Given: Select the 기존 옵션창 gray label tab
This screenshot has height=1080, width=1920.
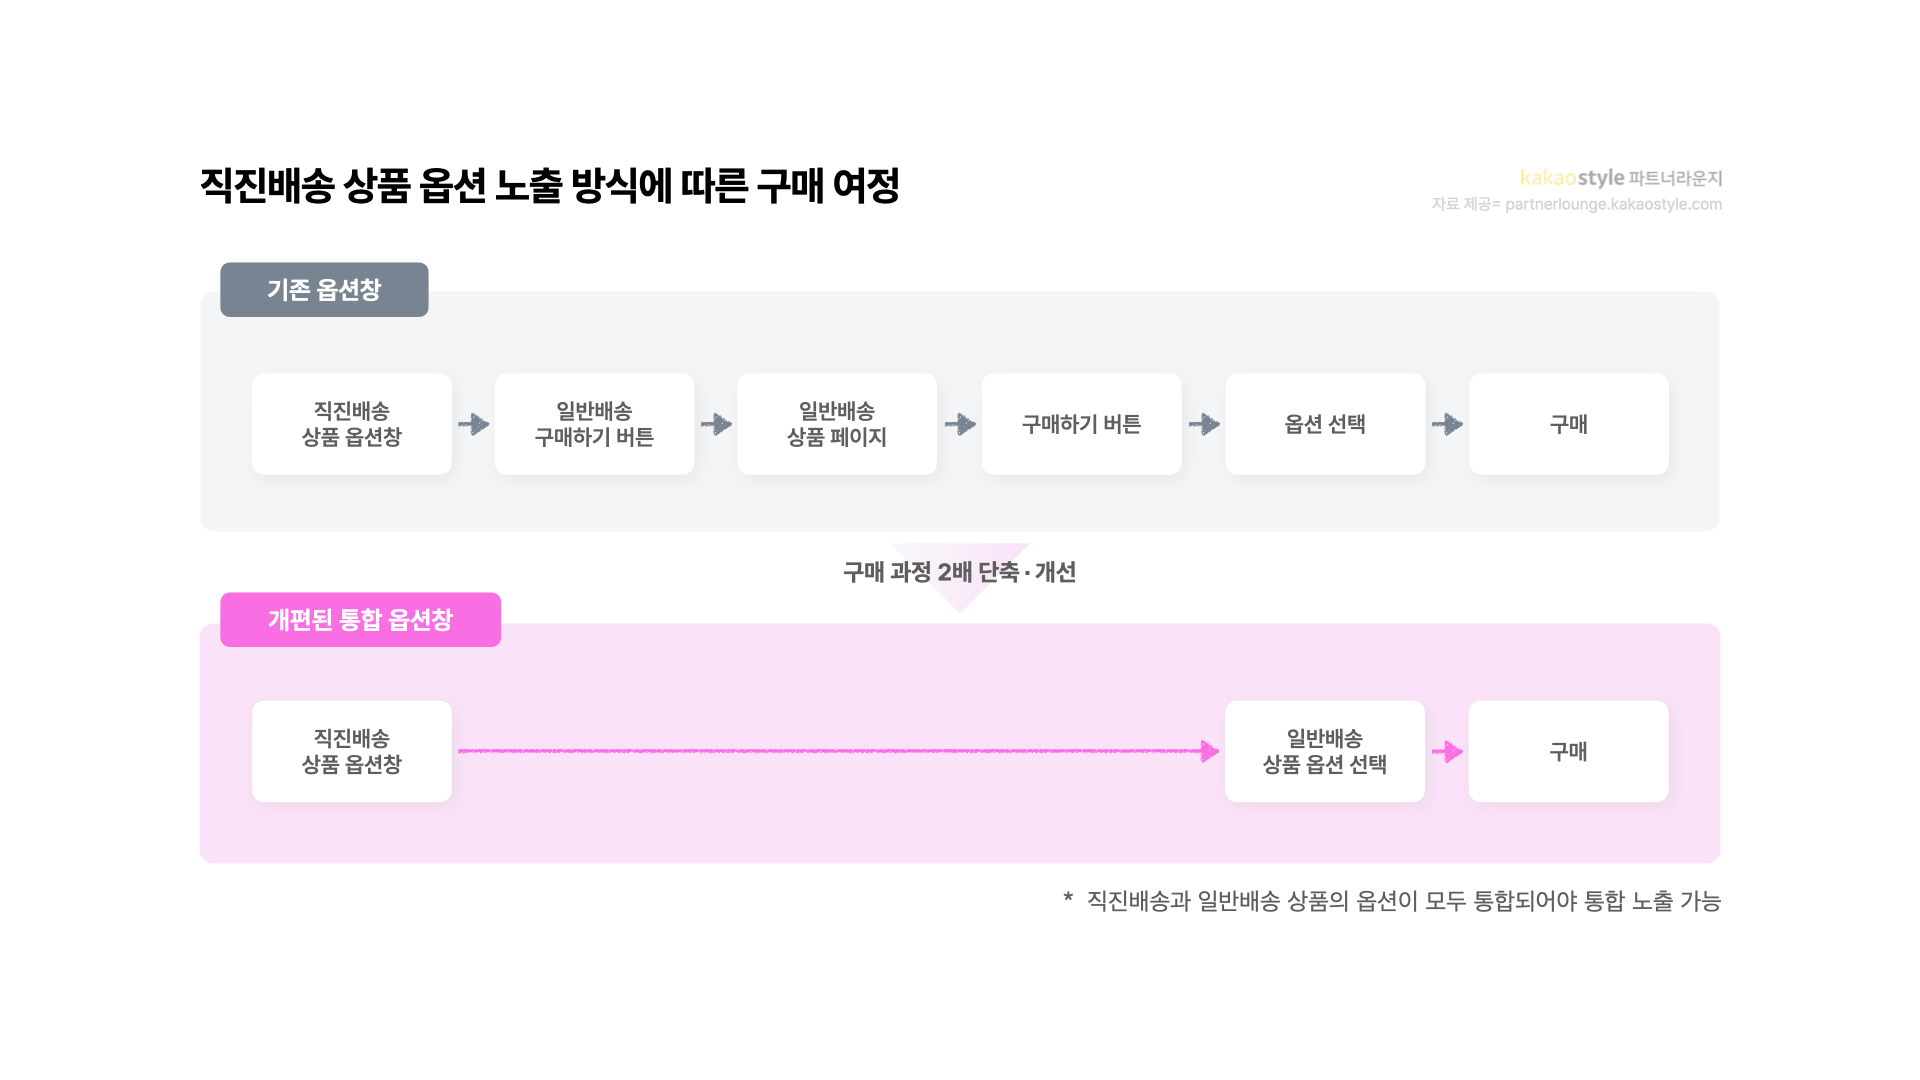Looking at the screenshot, I should pos(324,290).
